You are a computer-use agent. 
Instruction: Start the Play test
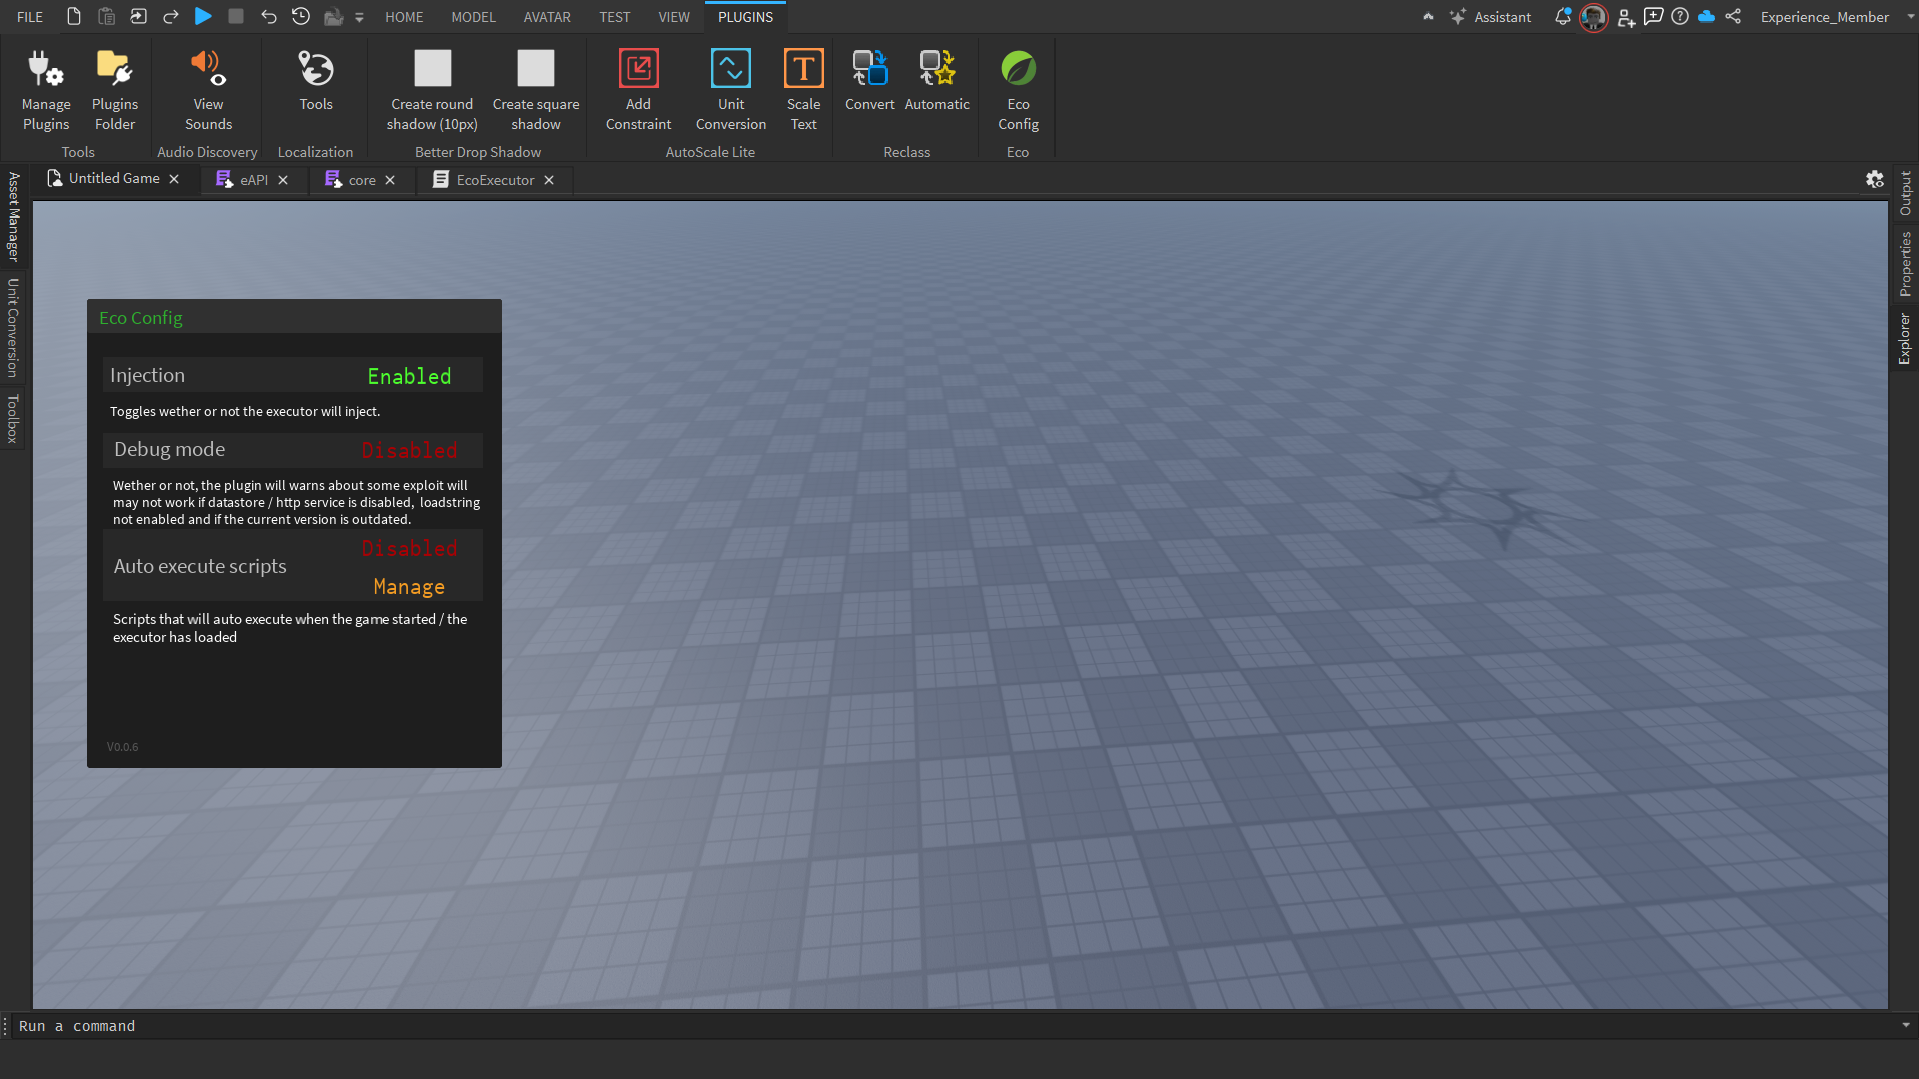click(x=203, y=16)
